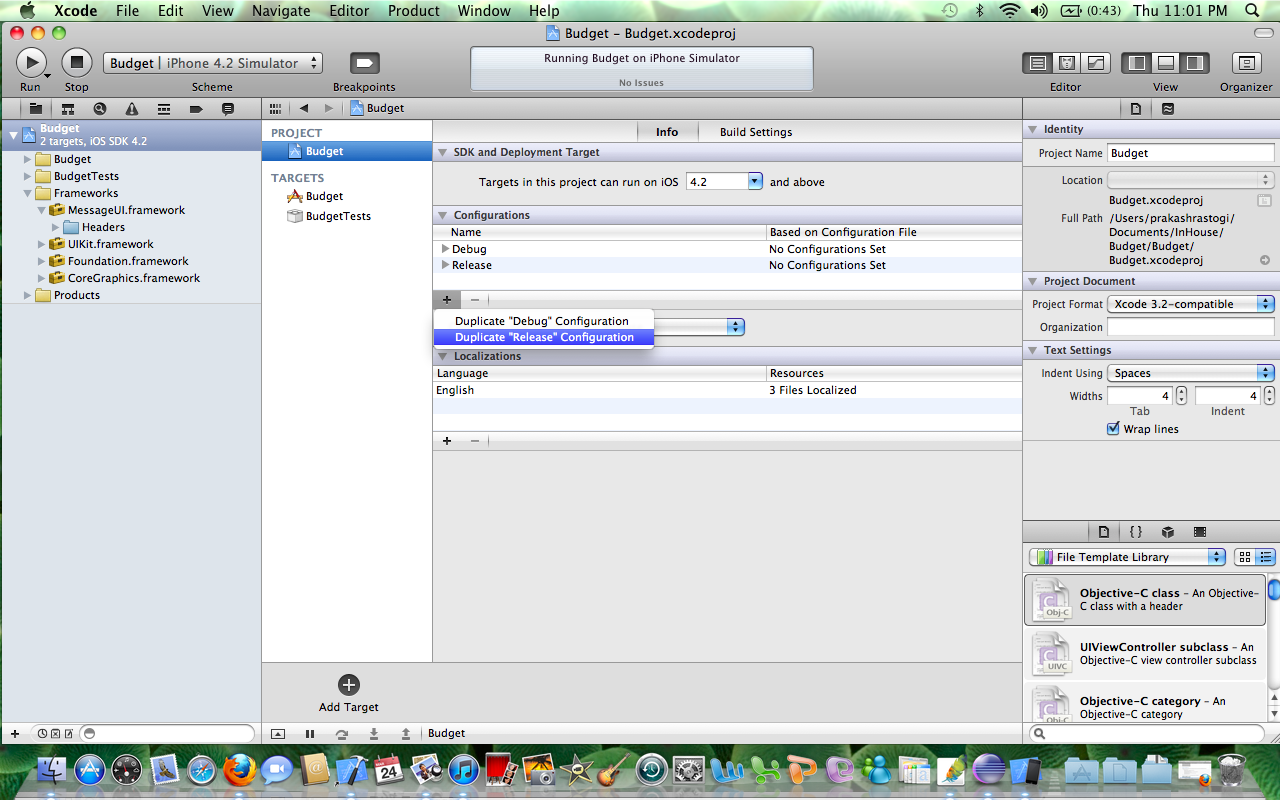
Task: Expand the Release configuration row
Action: (446, 265)
